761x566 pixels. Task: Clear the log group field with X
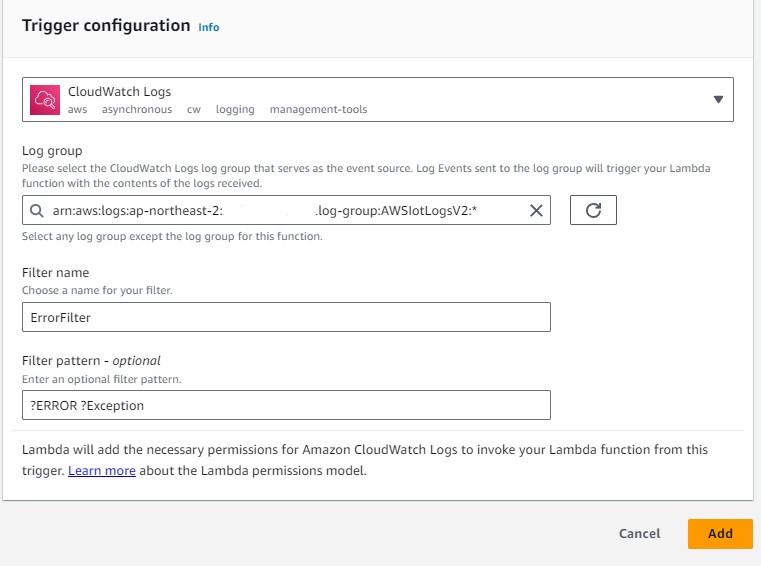(536, 210)
